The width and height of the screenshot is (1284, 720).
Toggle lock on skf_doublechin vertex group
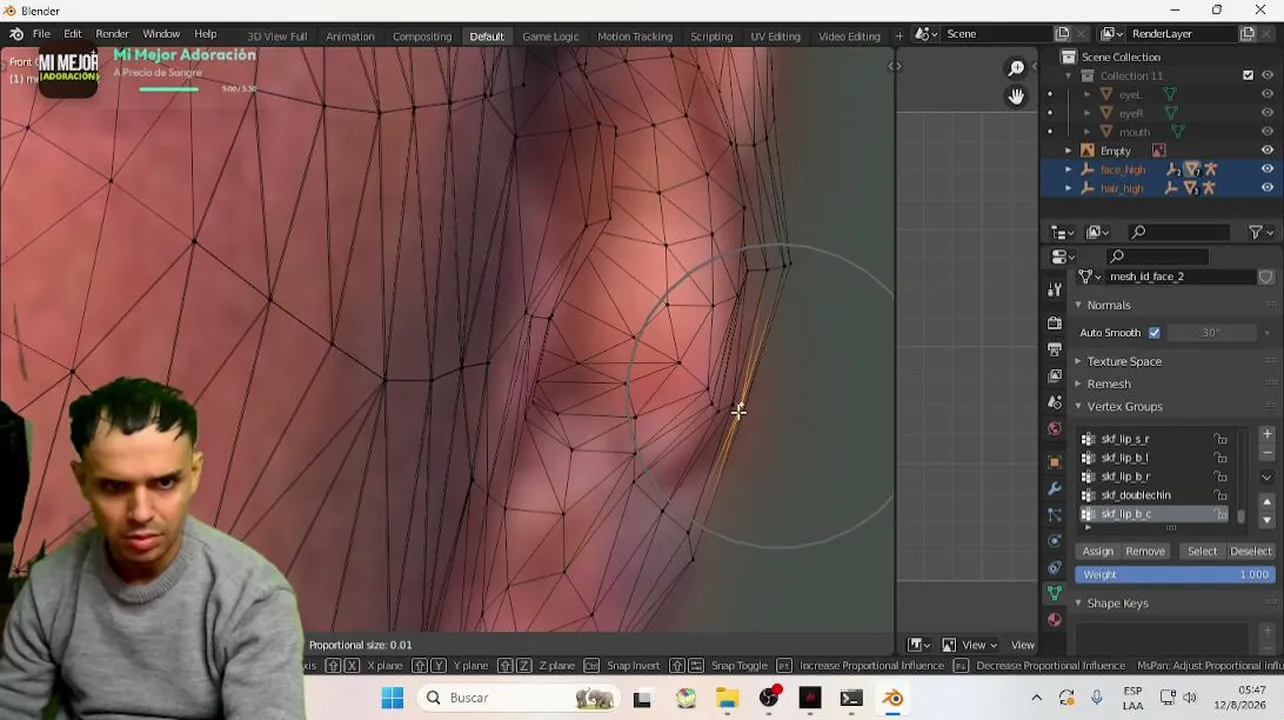pyautogui.click(x=1221, y=495)
